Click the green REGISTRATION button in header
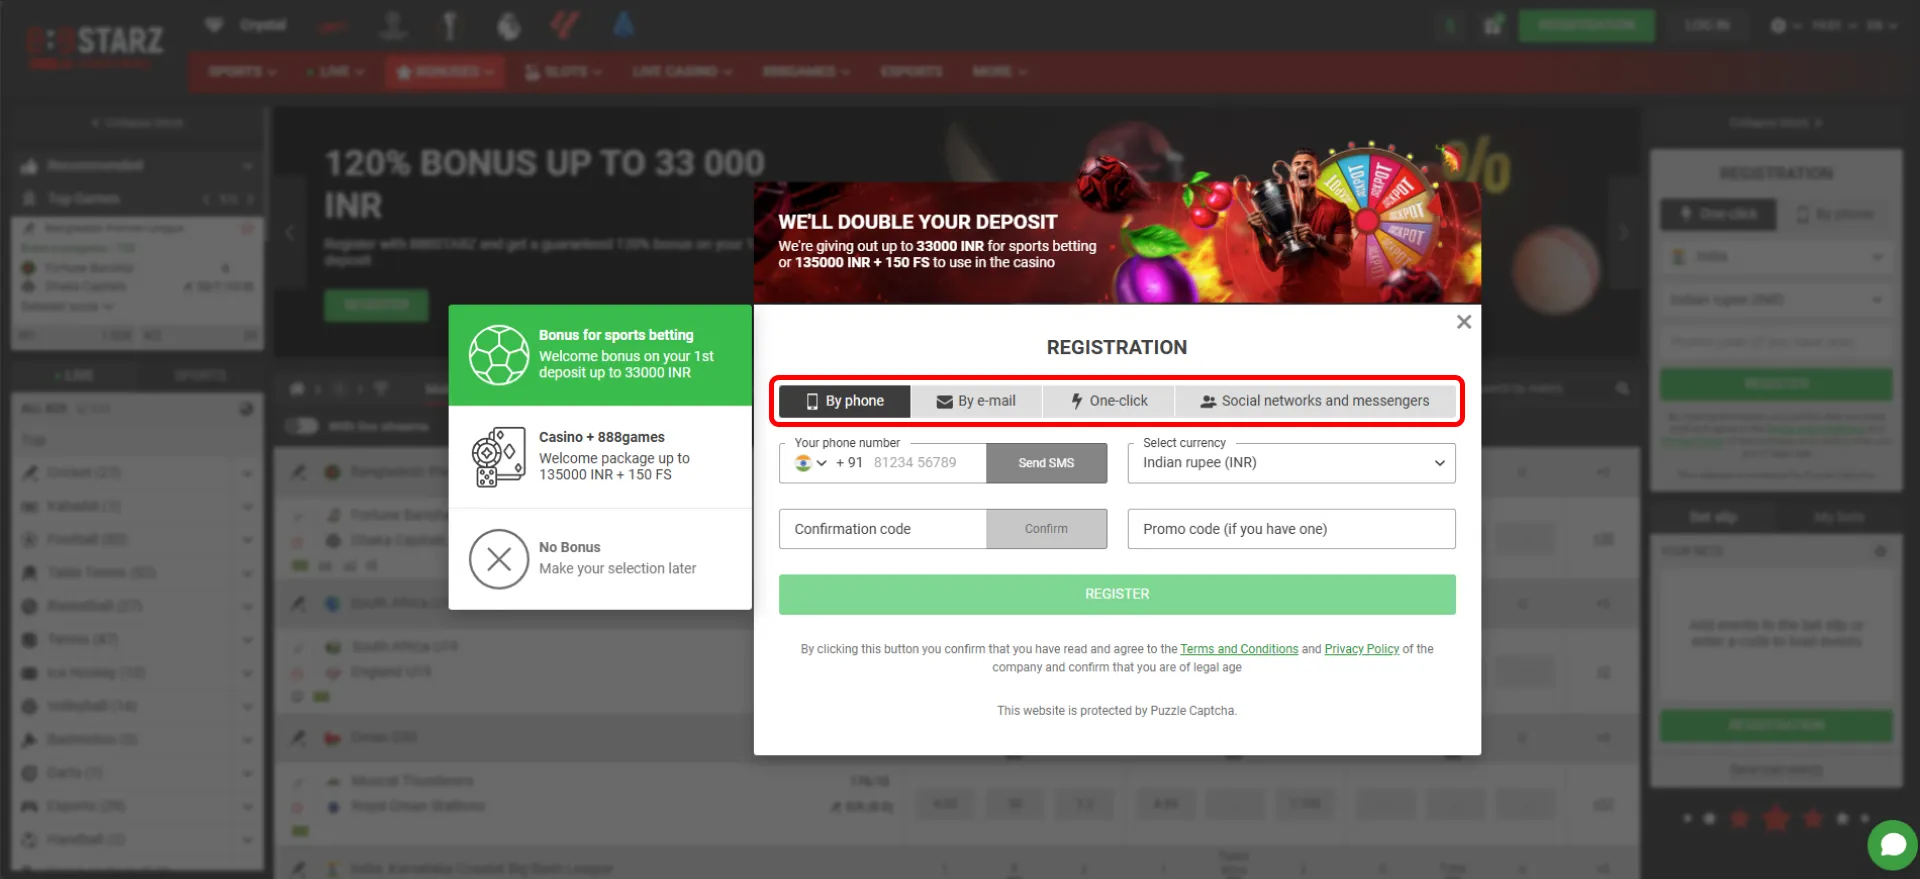The width and height of the screenshot is (1920, 879). tap(1586, 25)
